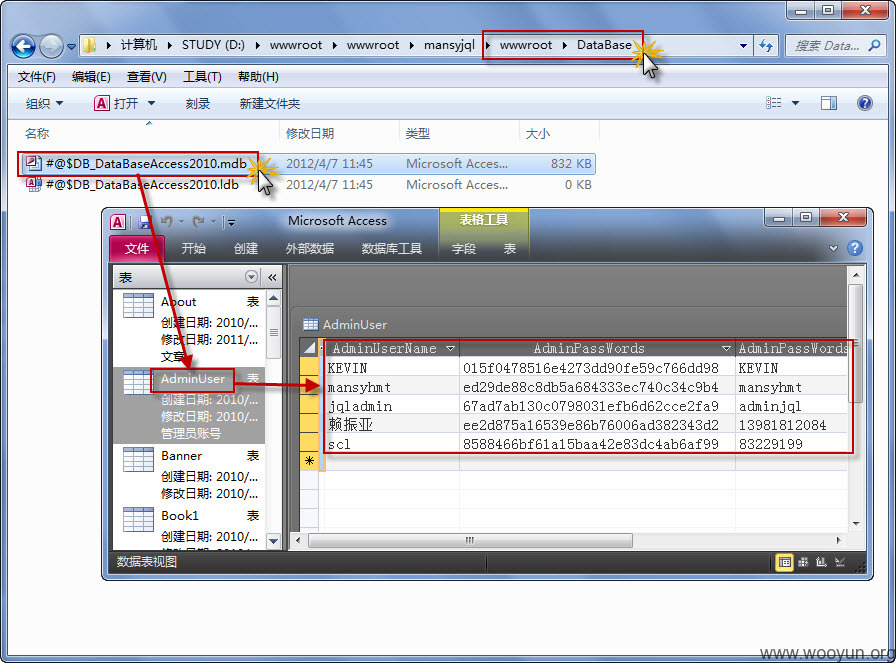The image size is (896, 663).
Task: Select STUDY (D:) in address breadcrumb
Action: (x=213, y=45)
